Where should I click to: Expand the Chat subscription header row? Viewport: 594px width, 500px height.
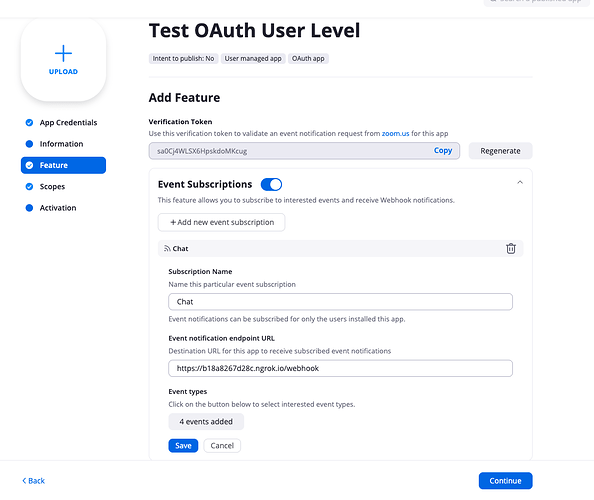(340, 248)
